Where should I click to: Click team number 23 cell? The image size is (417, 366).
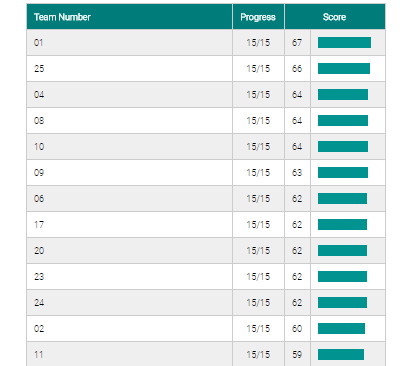pos(129,276)
